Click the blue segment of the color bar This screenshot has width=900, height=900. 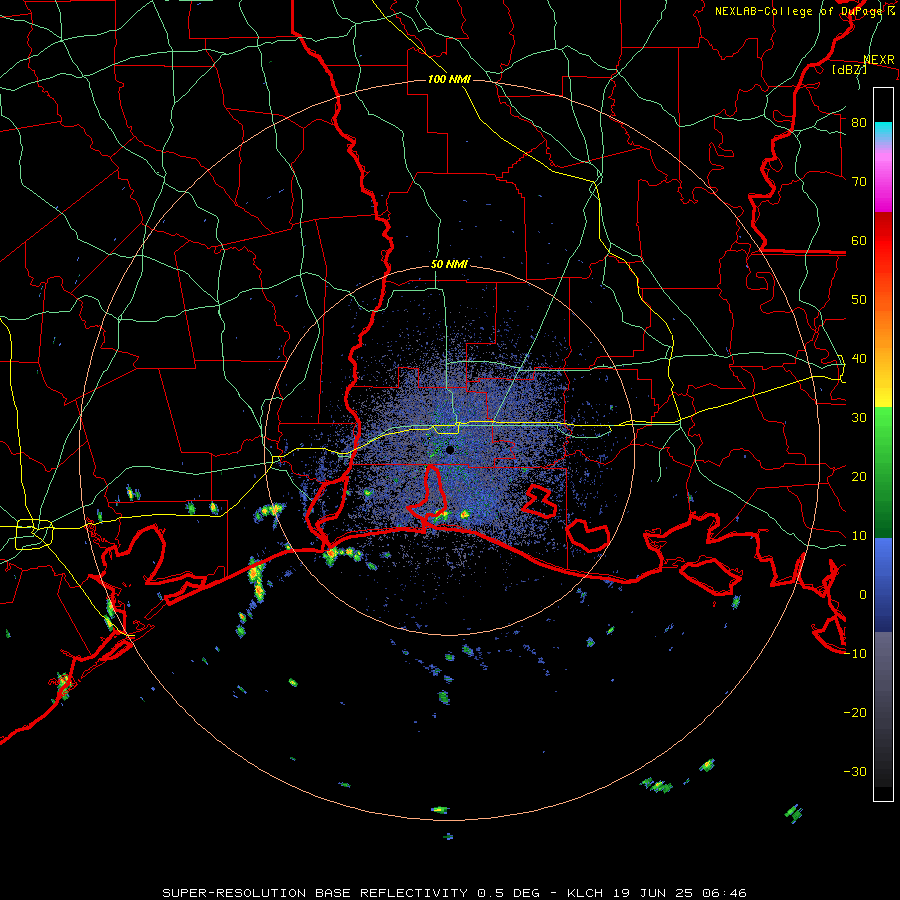click(x=883, y=584)
